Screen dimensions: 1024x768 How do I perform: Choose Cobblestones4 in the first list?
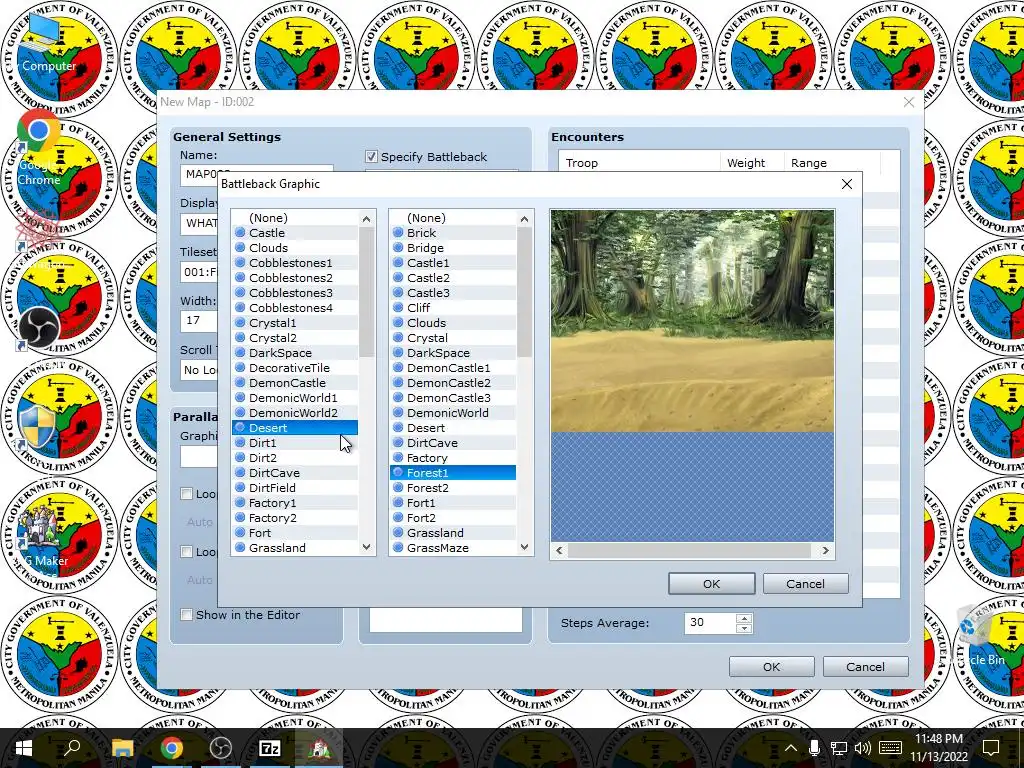click(295, 308)
